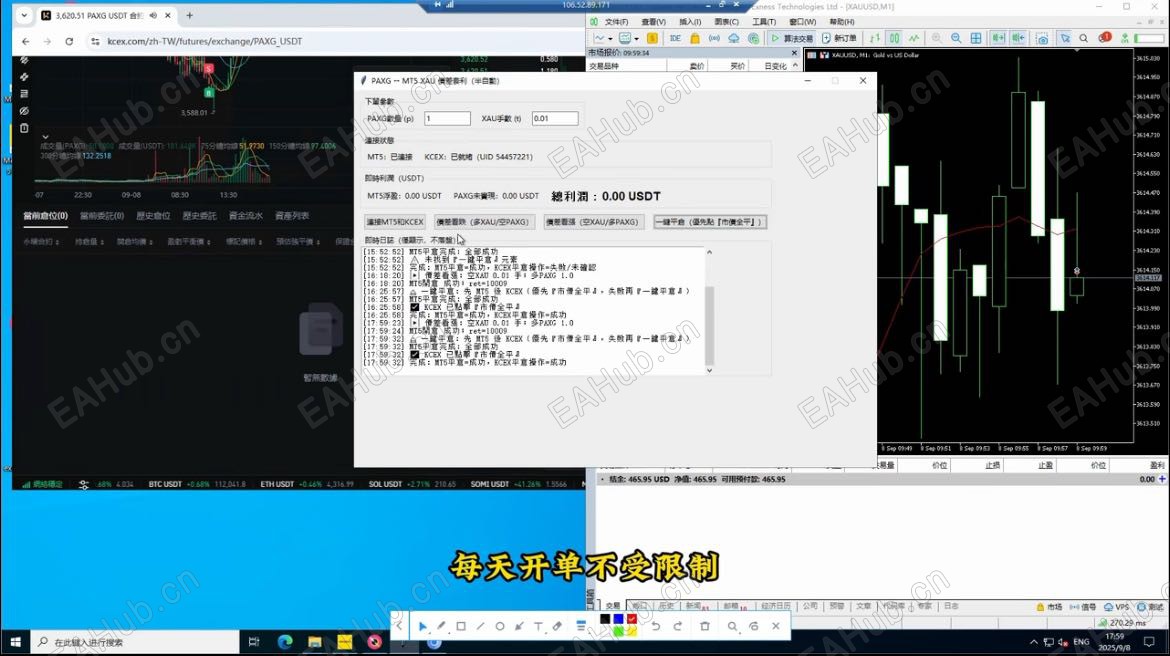The image size is (1170, 656).
Task: Click the log scrollbar down arrow
Action: (709, 369)
